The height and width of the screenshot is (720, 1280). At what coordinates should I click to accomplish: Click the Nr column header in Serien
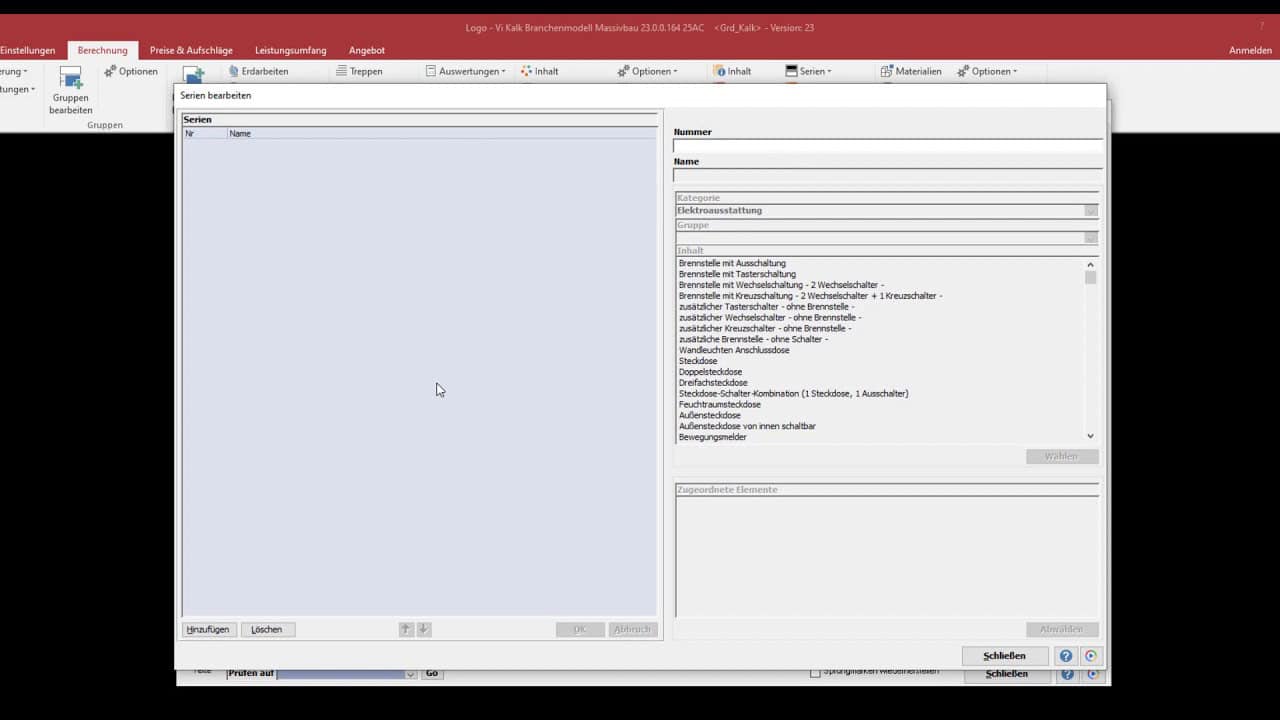click(x=204, y=133)
